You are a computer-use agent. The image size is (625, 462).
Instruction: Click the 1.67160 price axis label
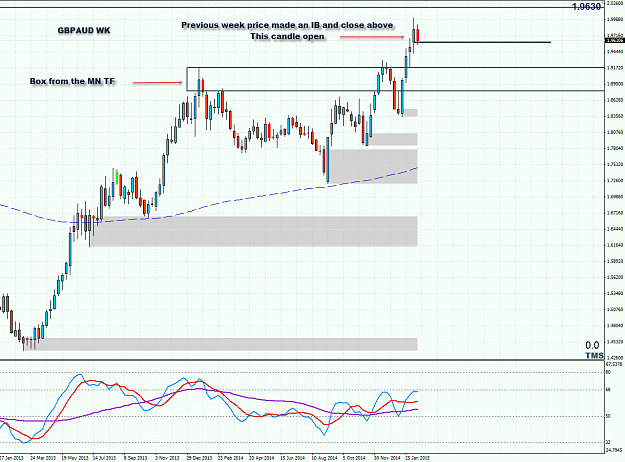(615, 213)
